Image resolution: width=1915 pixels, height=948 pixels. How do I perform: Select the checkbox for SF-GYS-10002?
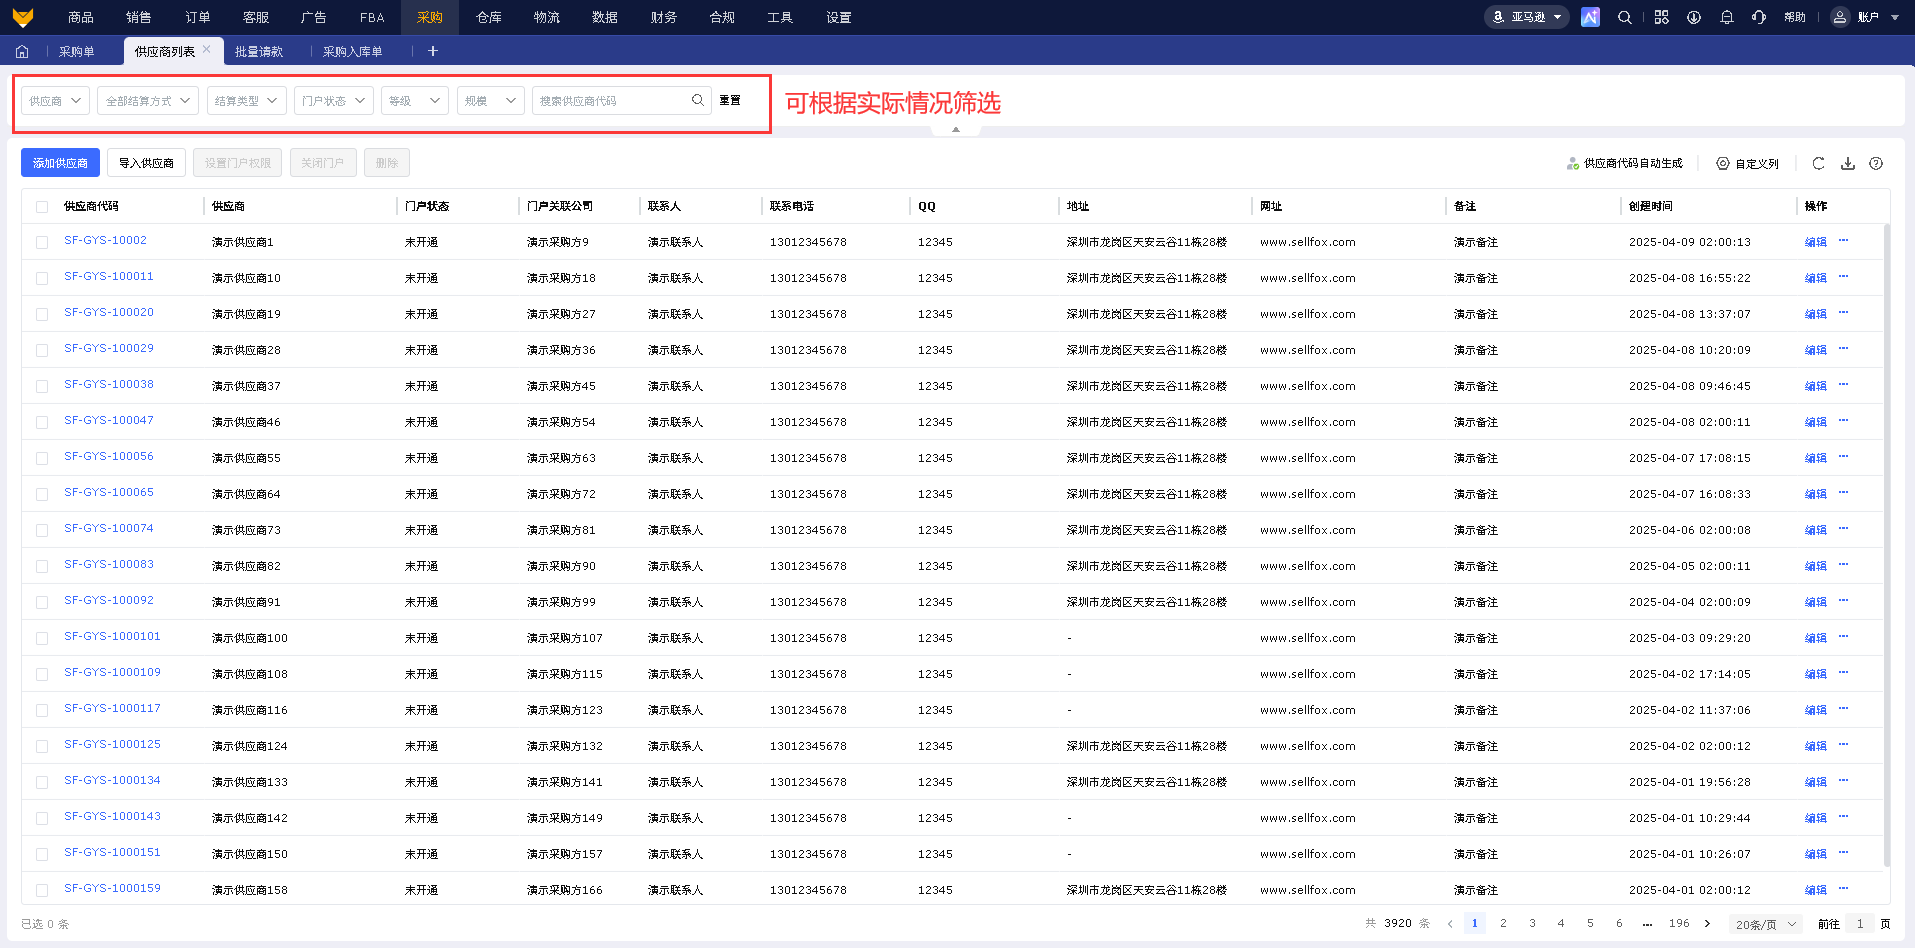point(42,242)
